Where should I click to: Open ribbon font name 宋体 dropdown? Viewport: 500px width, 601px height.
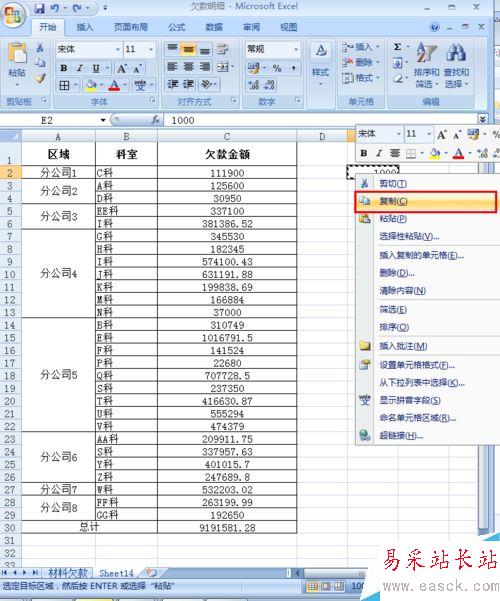click(118, 49)
